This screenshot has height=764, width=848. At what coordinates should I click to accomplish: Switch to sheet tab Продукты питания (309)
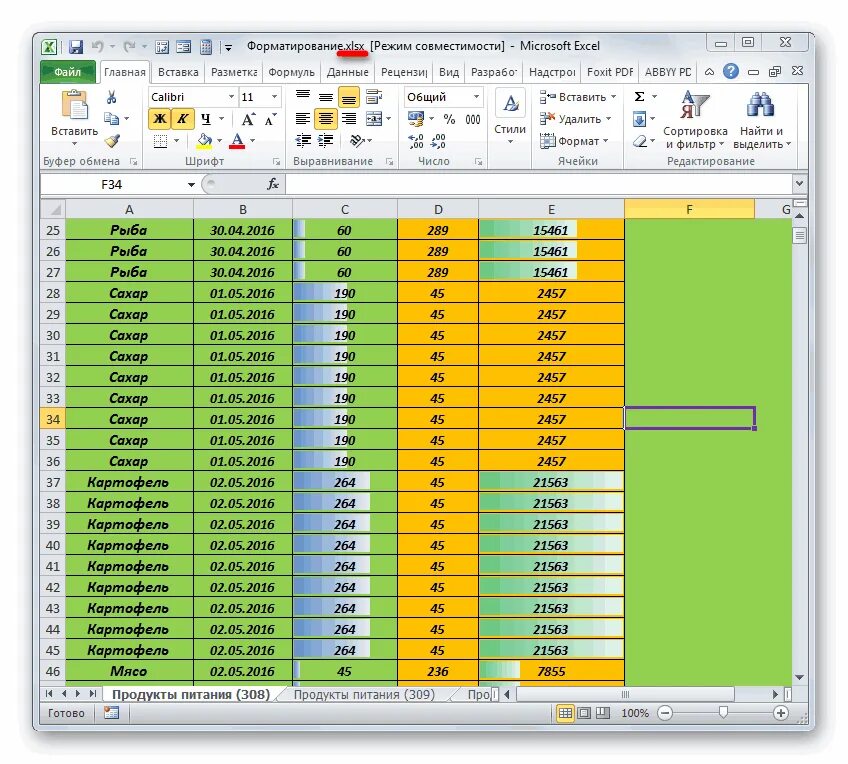[x=364, y=694]
